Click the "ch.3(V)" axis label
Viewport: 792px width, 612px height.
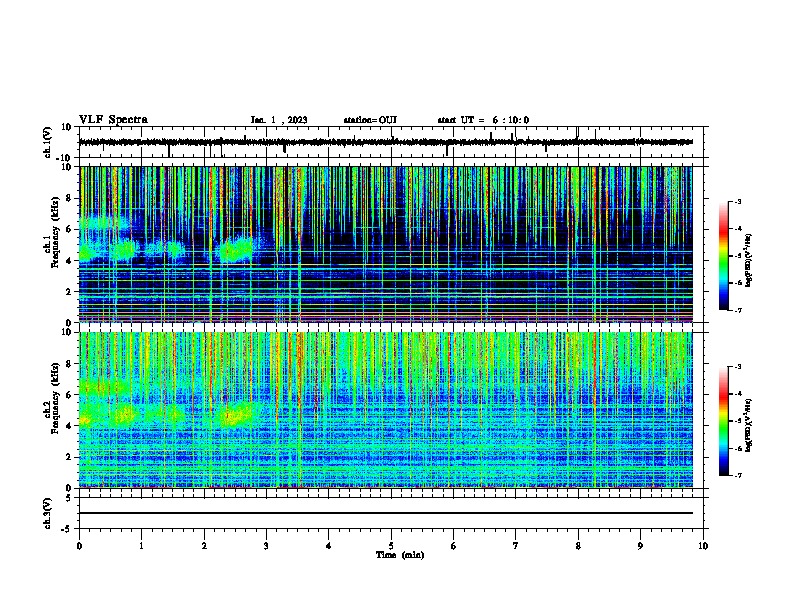point(48,513)
